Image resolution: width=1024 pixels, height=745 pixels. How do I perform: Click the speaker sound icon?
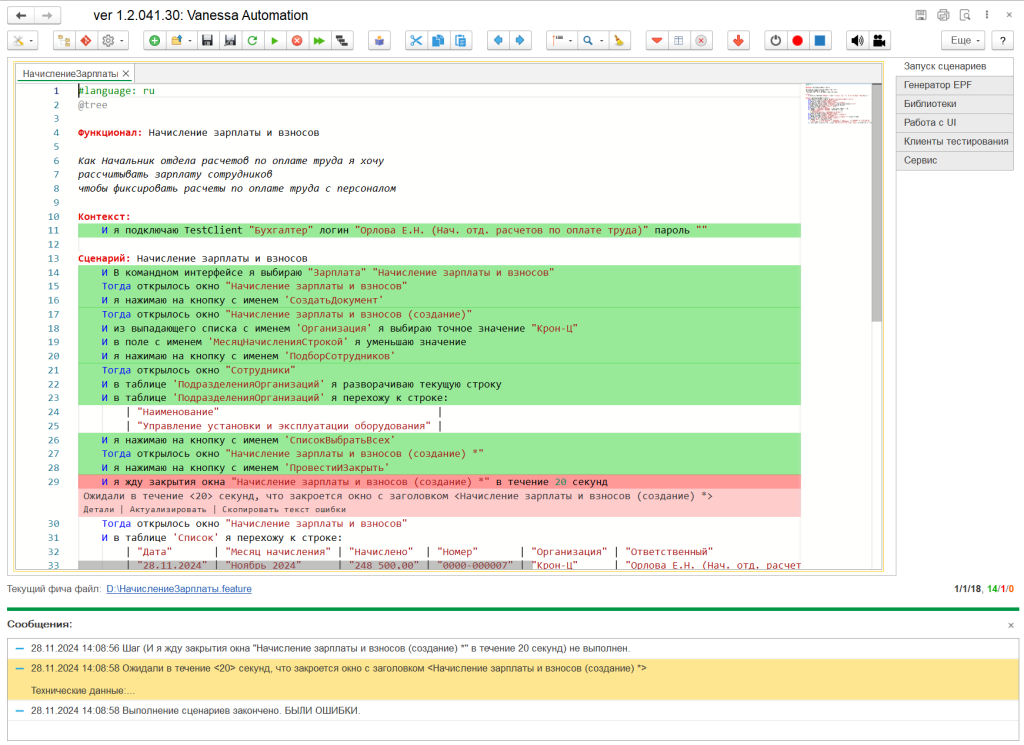[856, 41]
